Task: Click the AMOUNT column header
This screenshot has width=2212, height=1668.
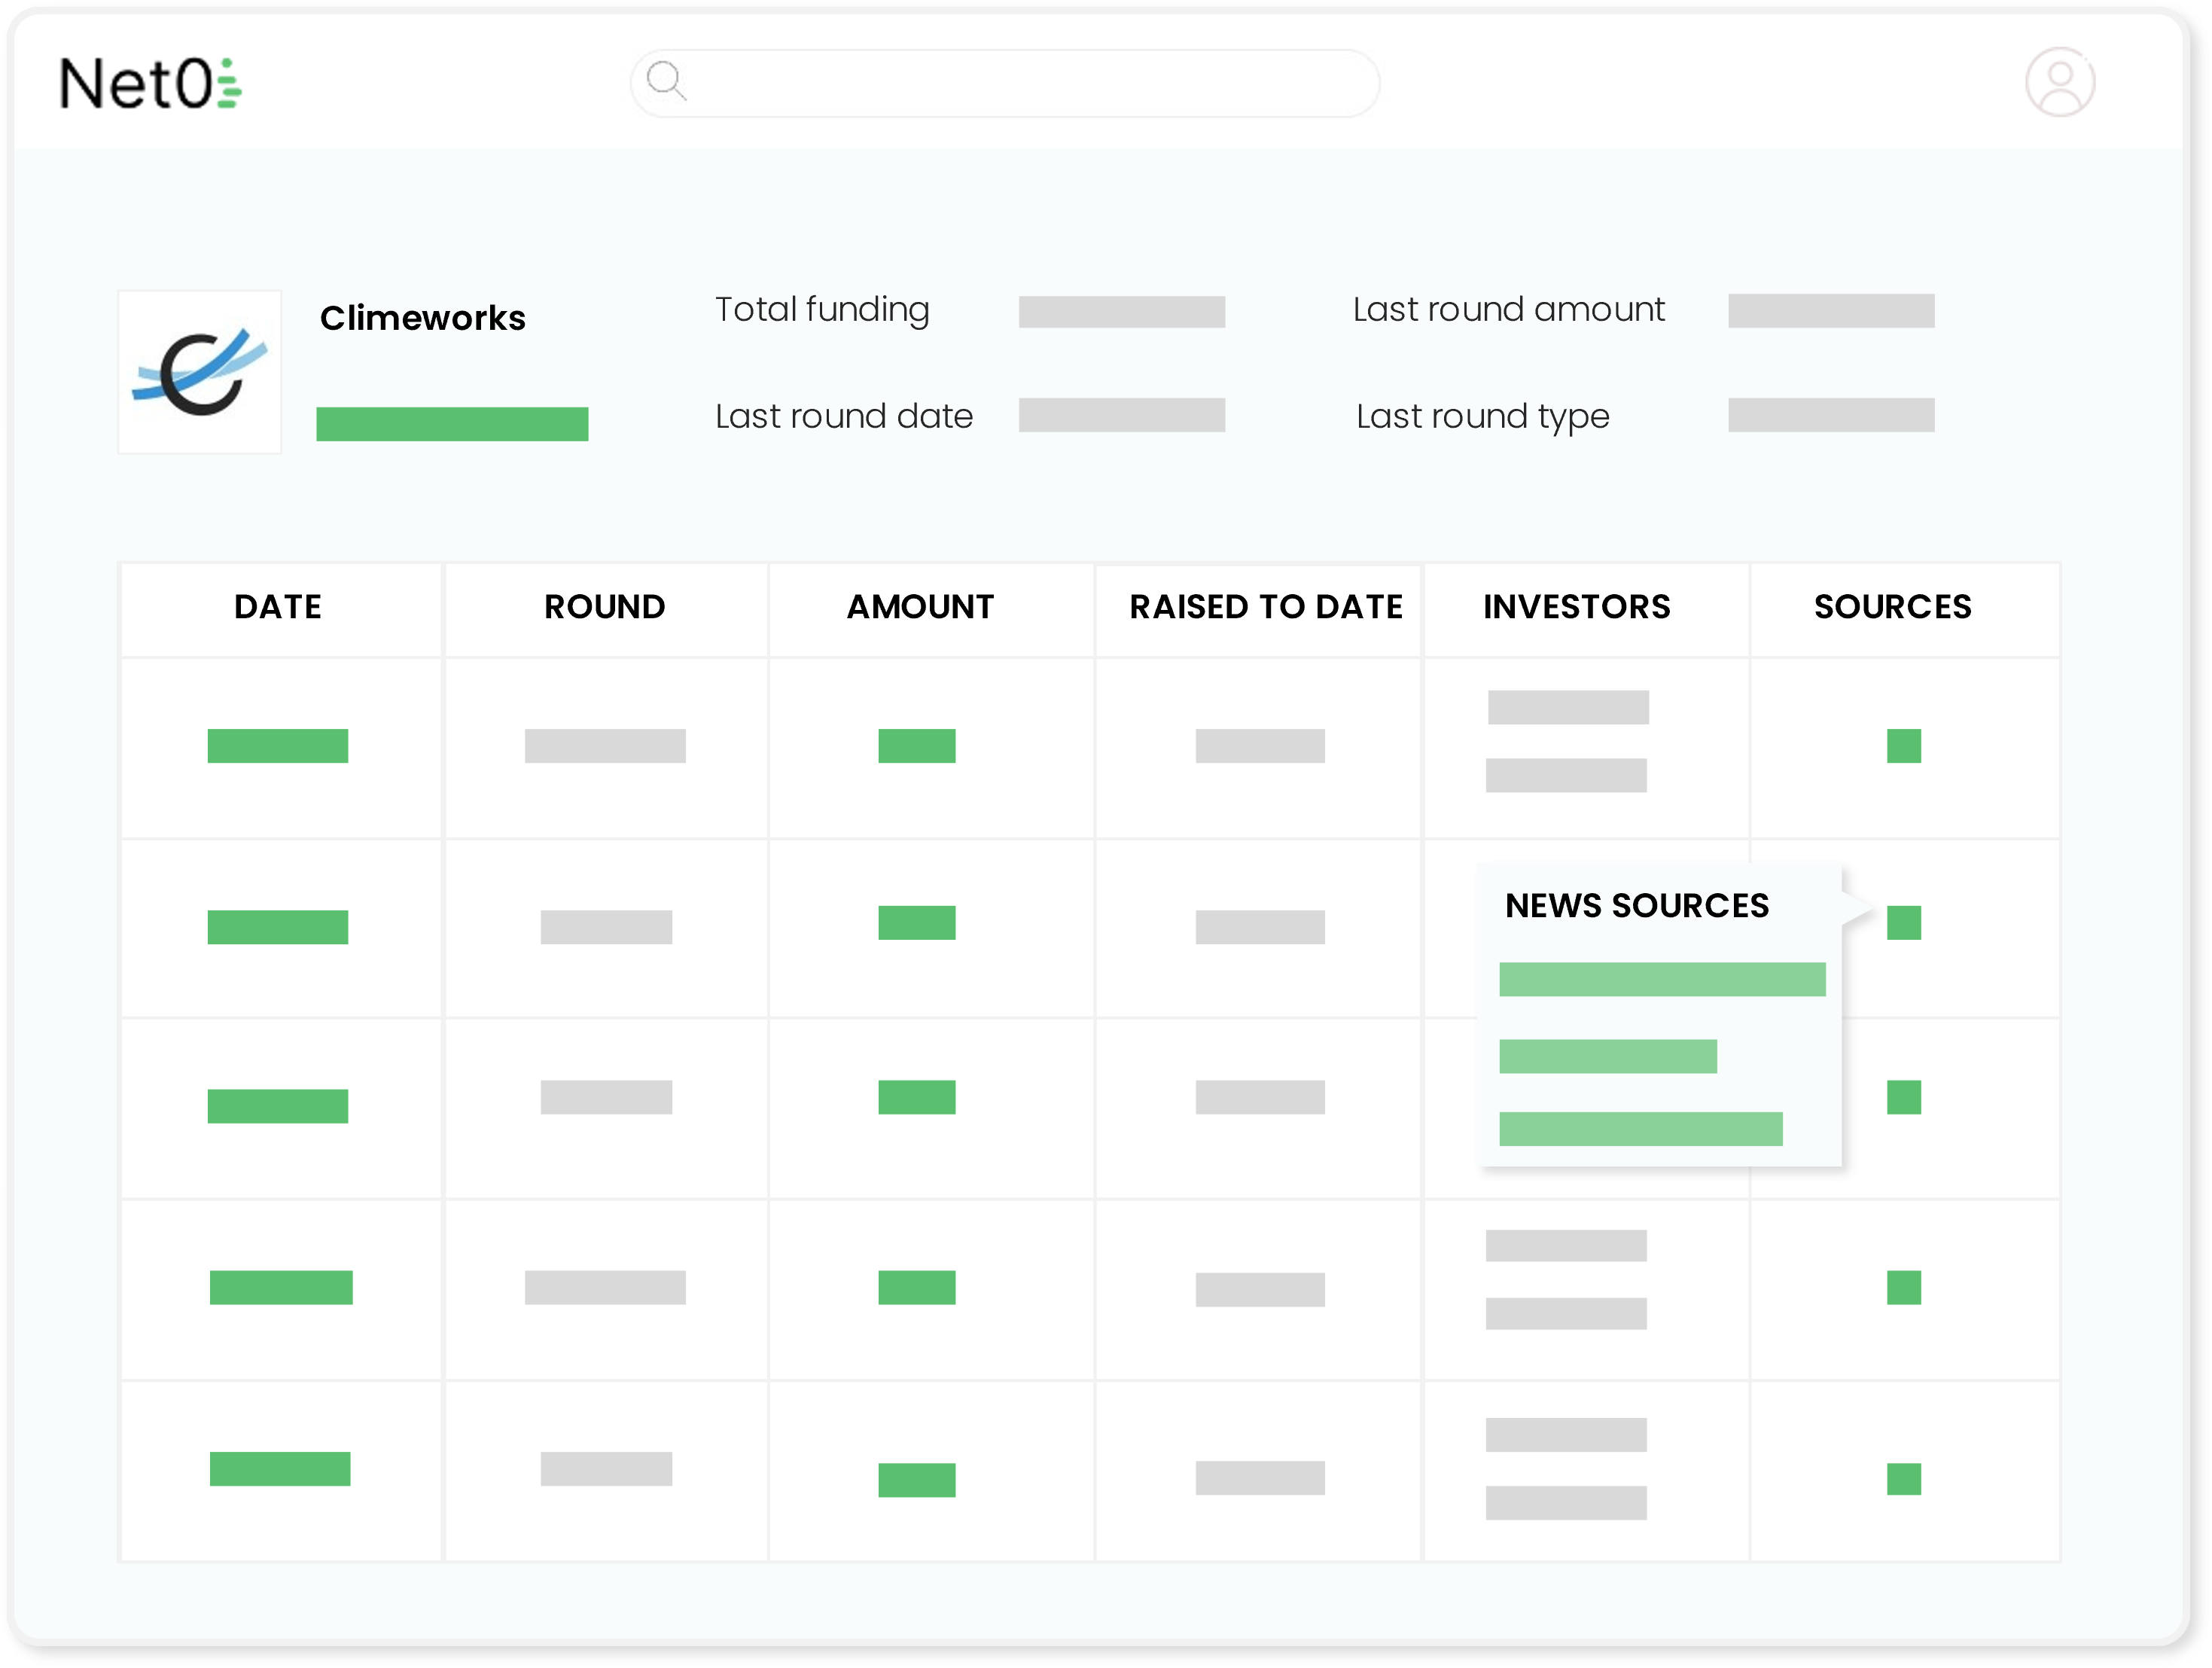Action: pyautogui.click(x=919, y=607)
